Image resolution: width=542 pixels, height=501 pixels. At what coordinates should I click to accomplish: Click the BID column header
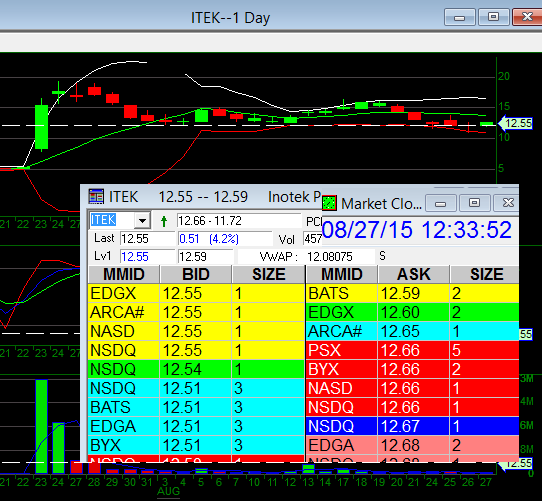pyautogui.click(x=196, y=275)
